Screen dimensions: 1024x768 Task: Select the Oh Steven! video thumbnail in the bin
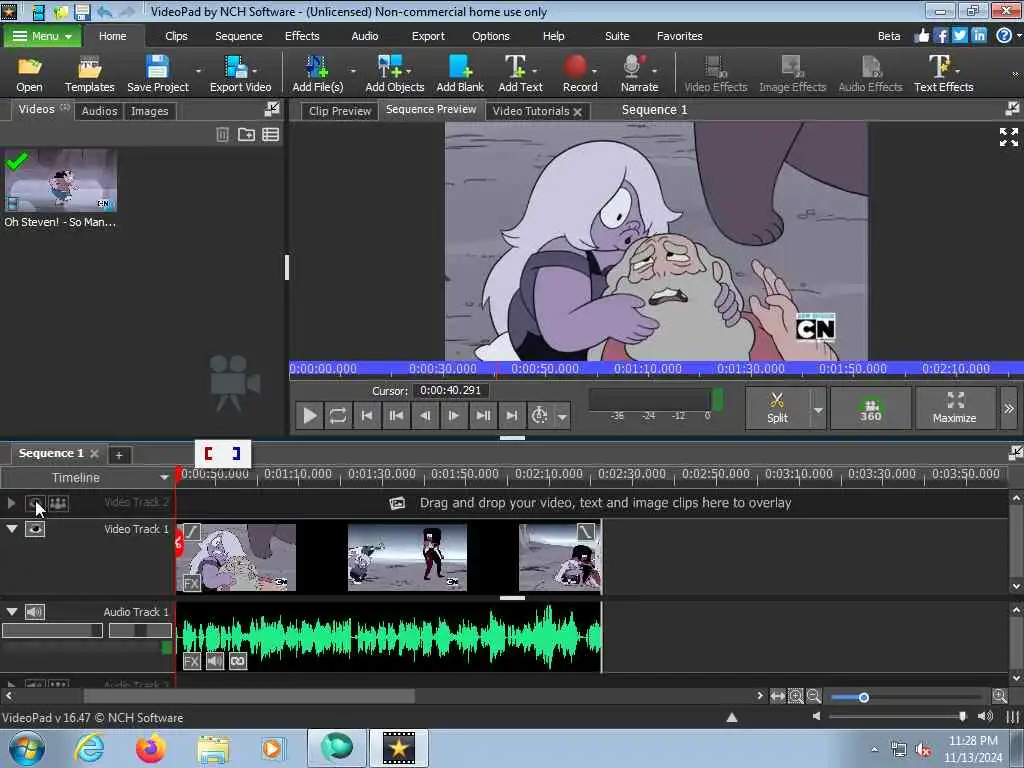[x=61, y=180]
